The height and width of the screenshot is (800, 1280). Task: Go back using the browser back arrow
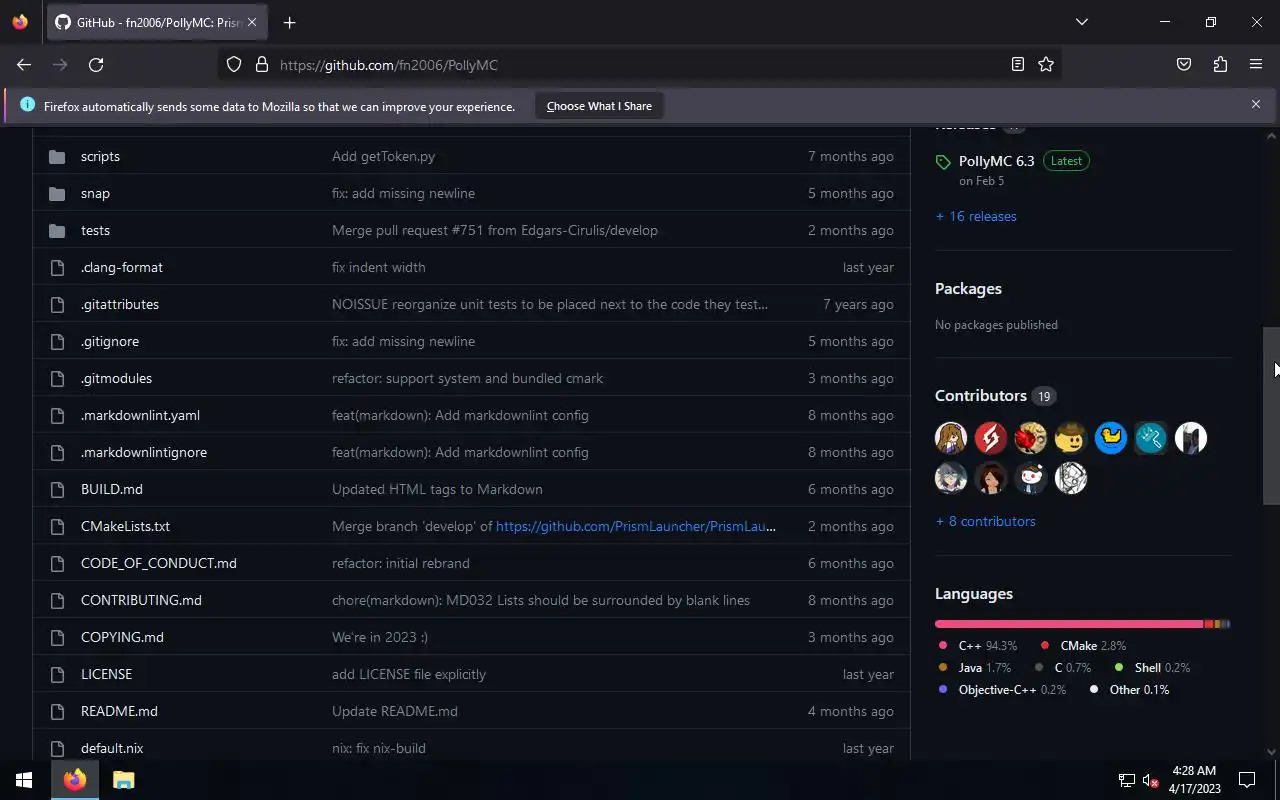24,65
